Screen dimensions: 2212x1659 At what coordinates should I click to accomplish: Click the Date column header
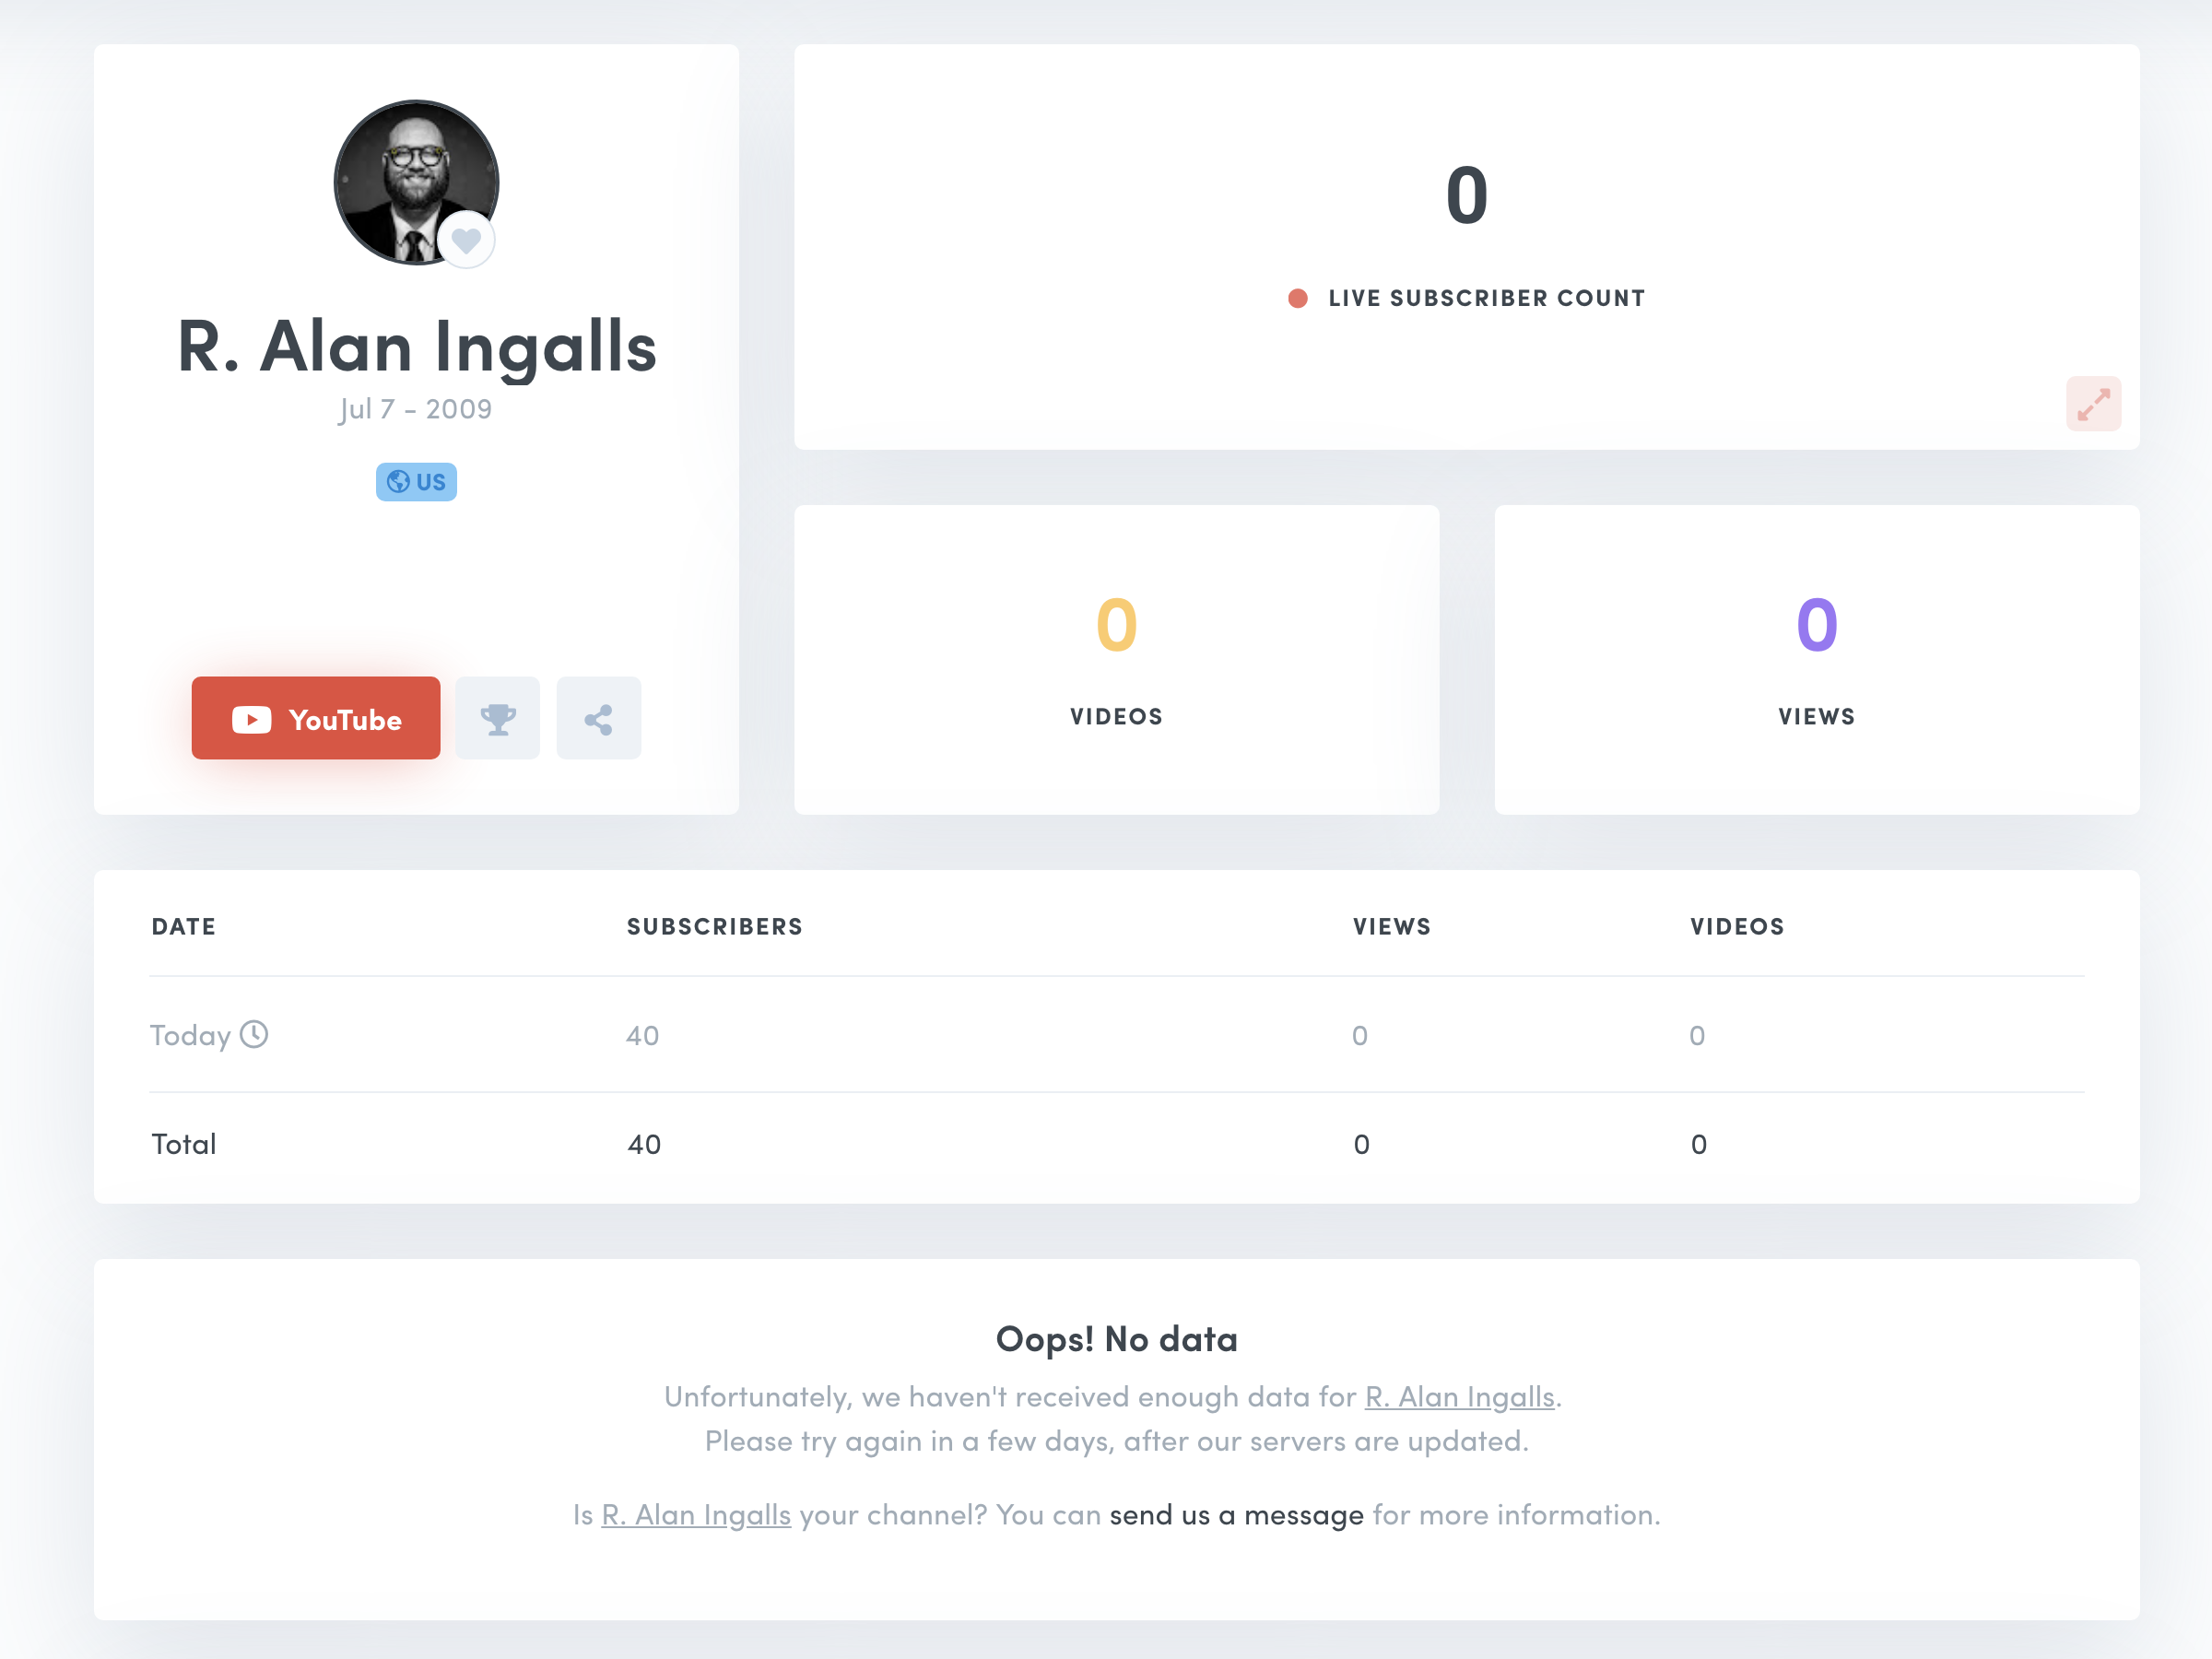(x=184, y=927)
